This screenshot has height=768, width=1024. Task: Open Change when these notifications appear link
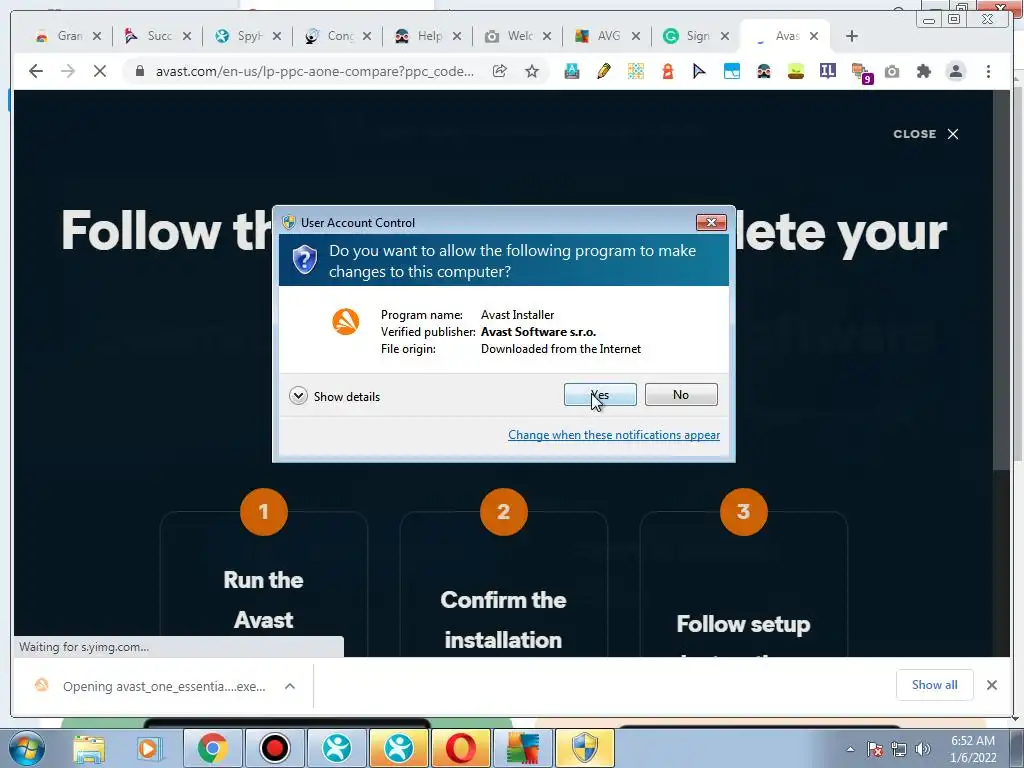coord(614,435)
